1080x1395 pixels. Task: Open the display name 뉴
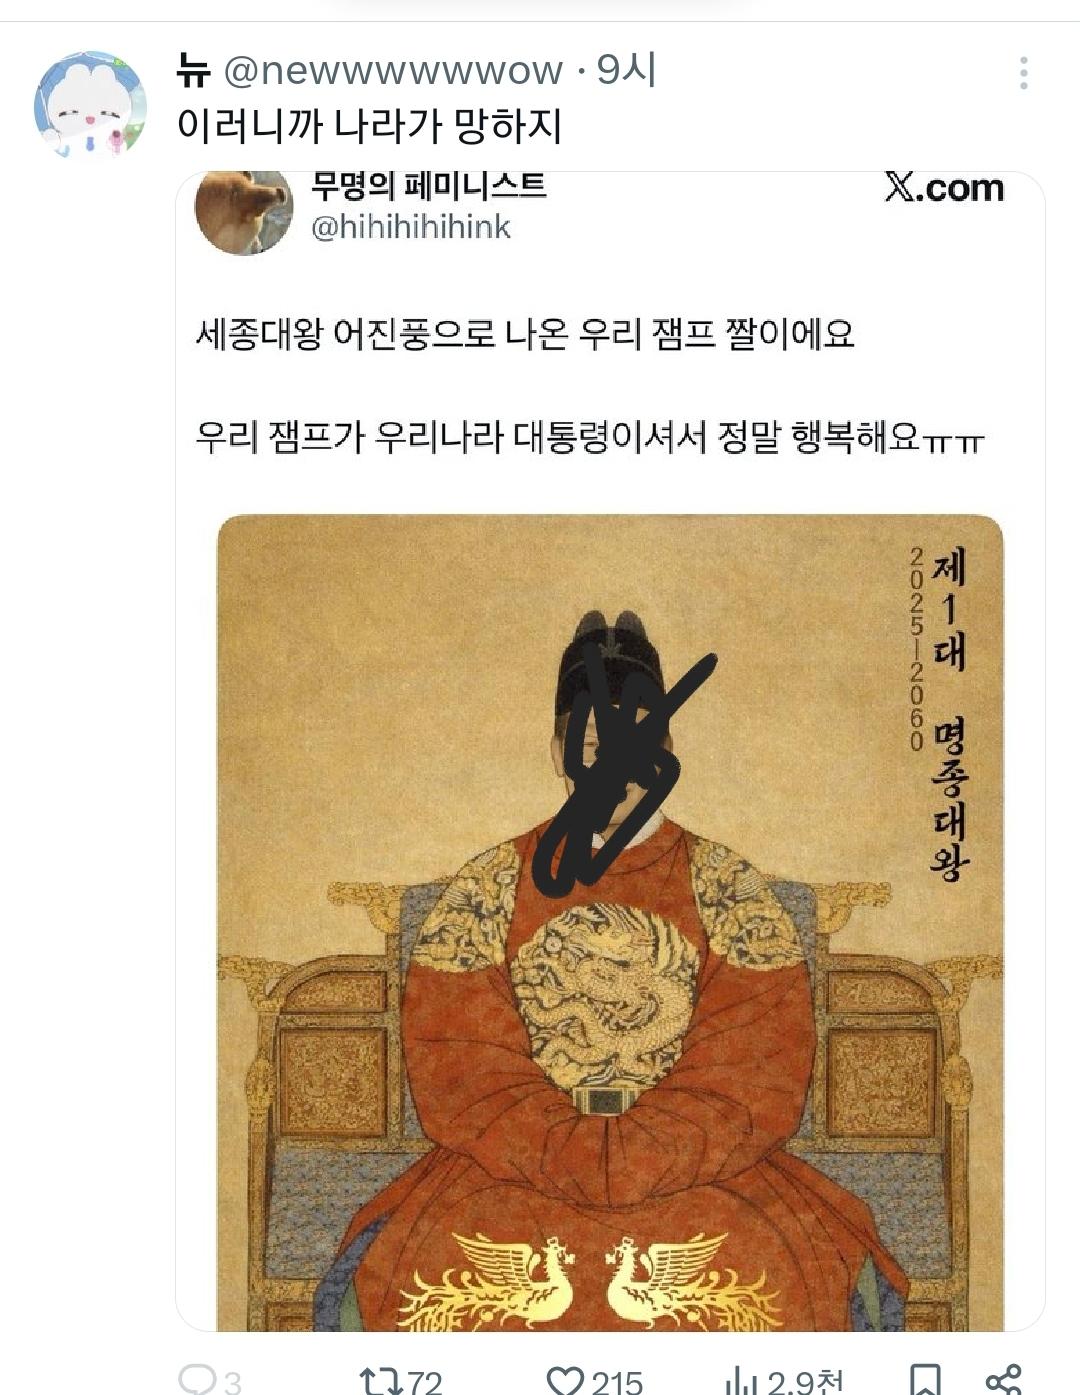click(x=193, y=70)
